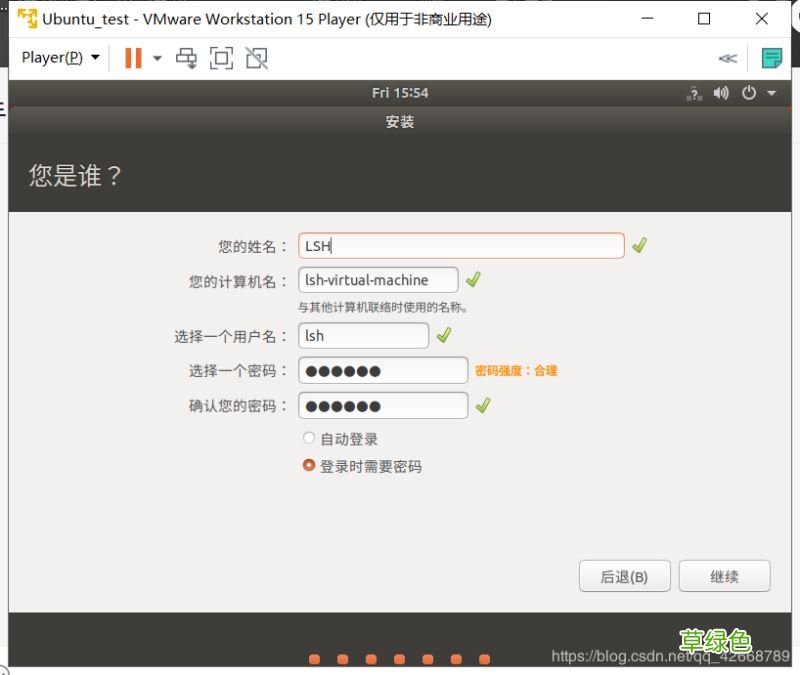Image resolution: width=800 pixels, height=675 pixels.
Task: Click the hint text 与其他计算机联络时使用的名称
Action: point(383,307)
